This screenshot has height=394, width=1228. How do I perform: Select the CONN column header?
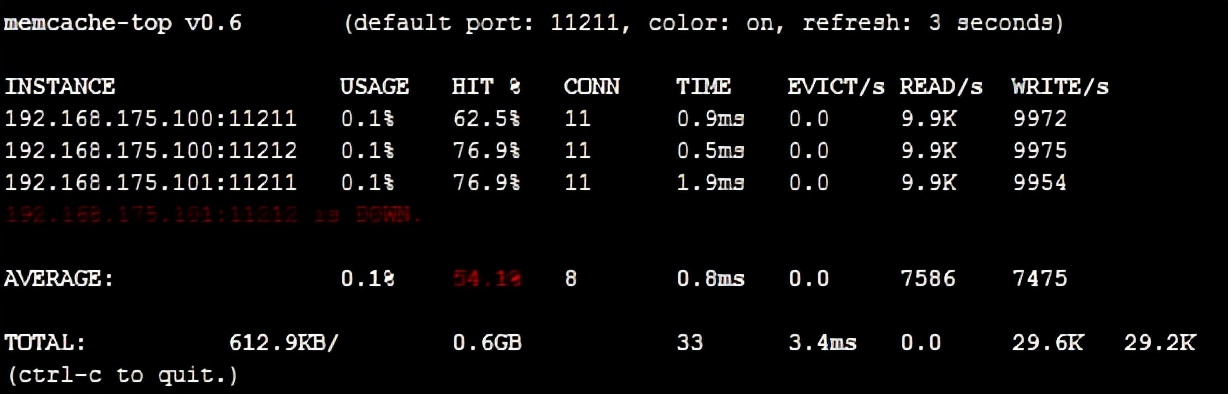(592, 87)
